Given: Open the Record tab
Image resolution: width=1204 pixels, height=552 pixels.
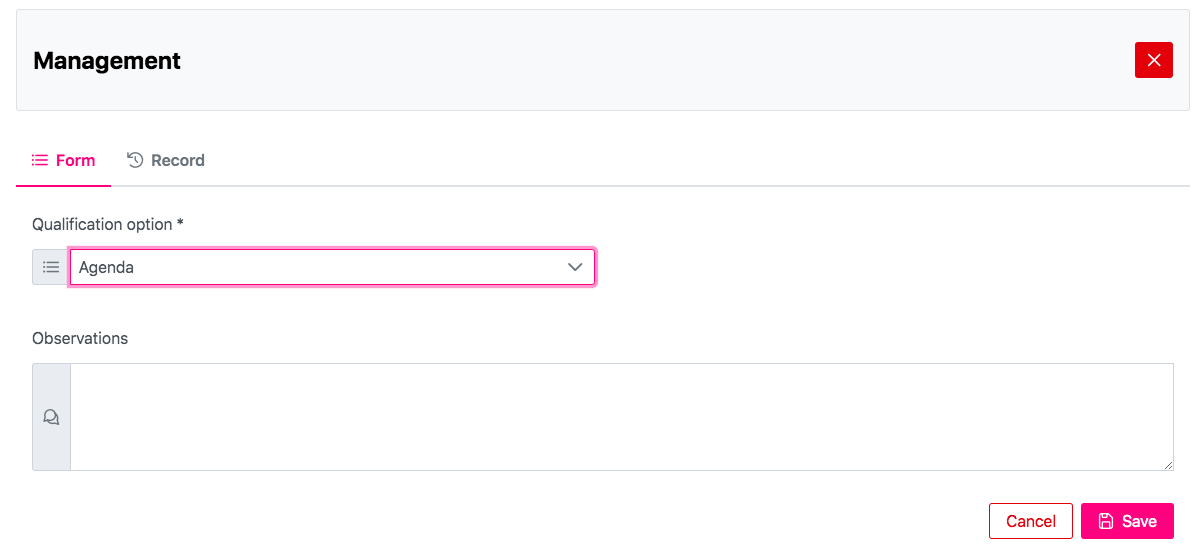Looking at the screenshot, I should 166,160.
